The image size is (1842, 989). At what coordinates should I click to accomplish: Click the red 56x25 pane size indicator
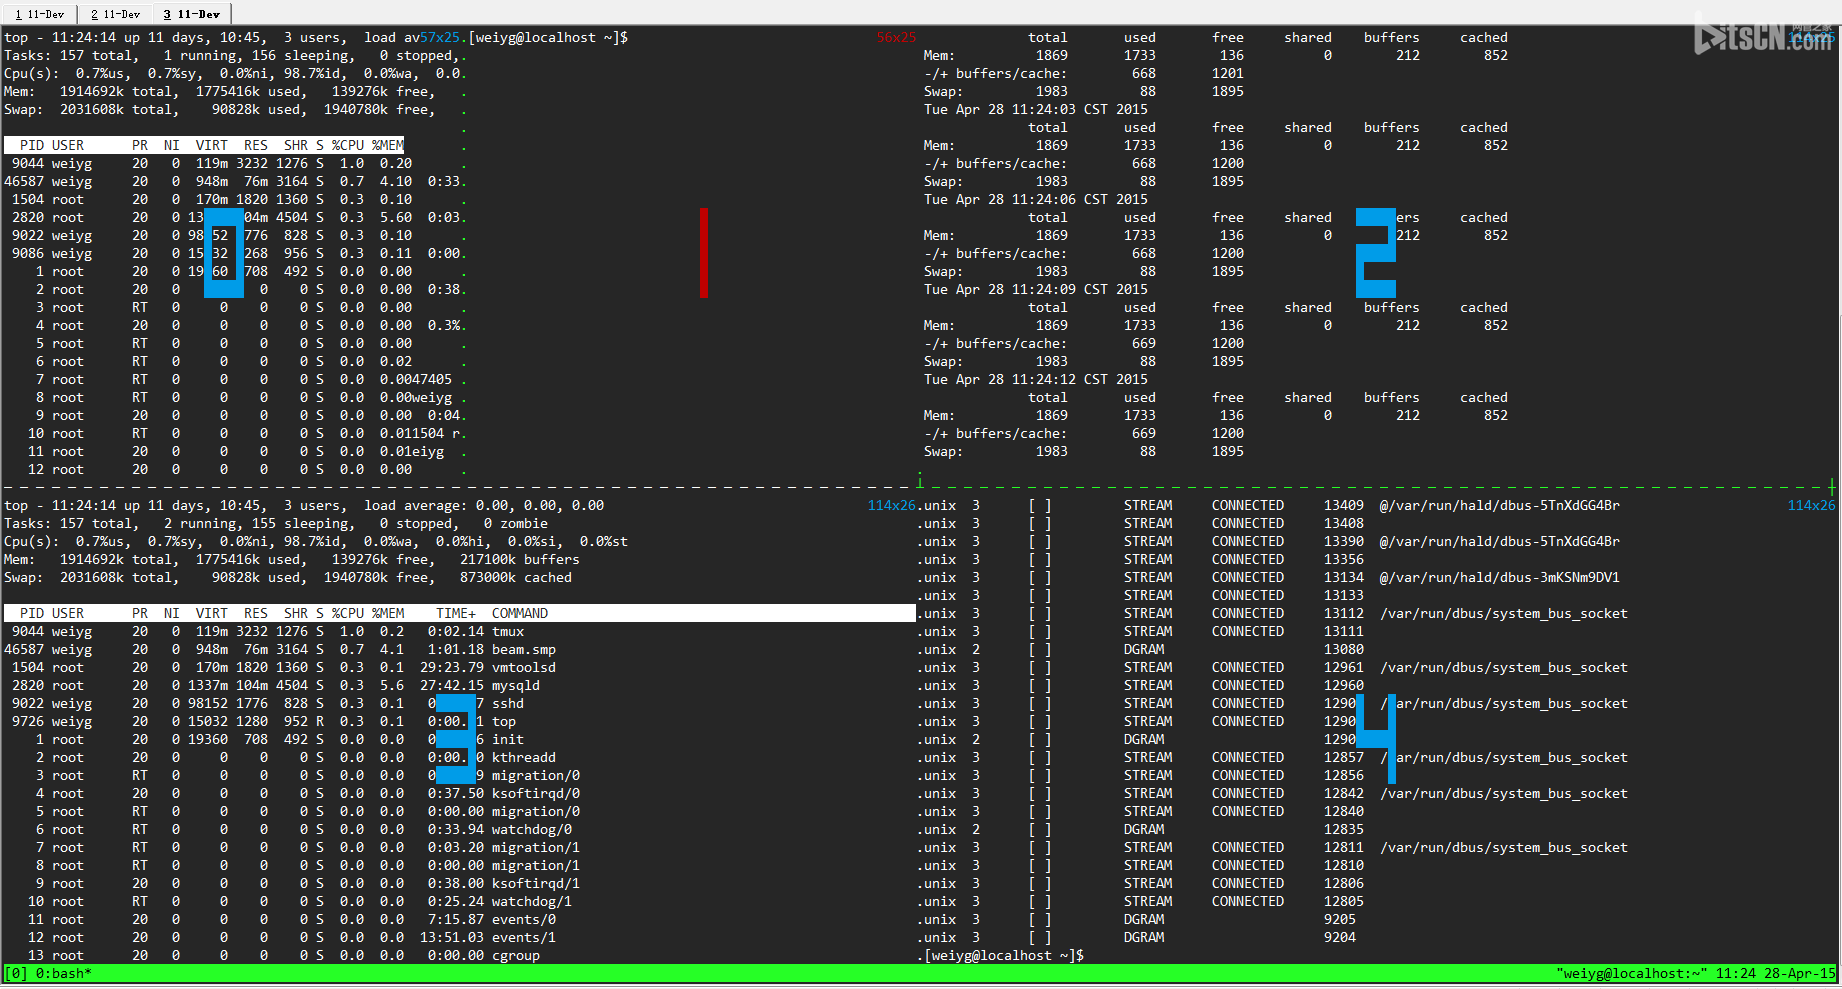pyautogui.click(x=896, y=38)
